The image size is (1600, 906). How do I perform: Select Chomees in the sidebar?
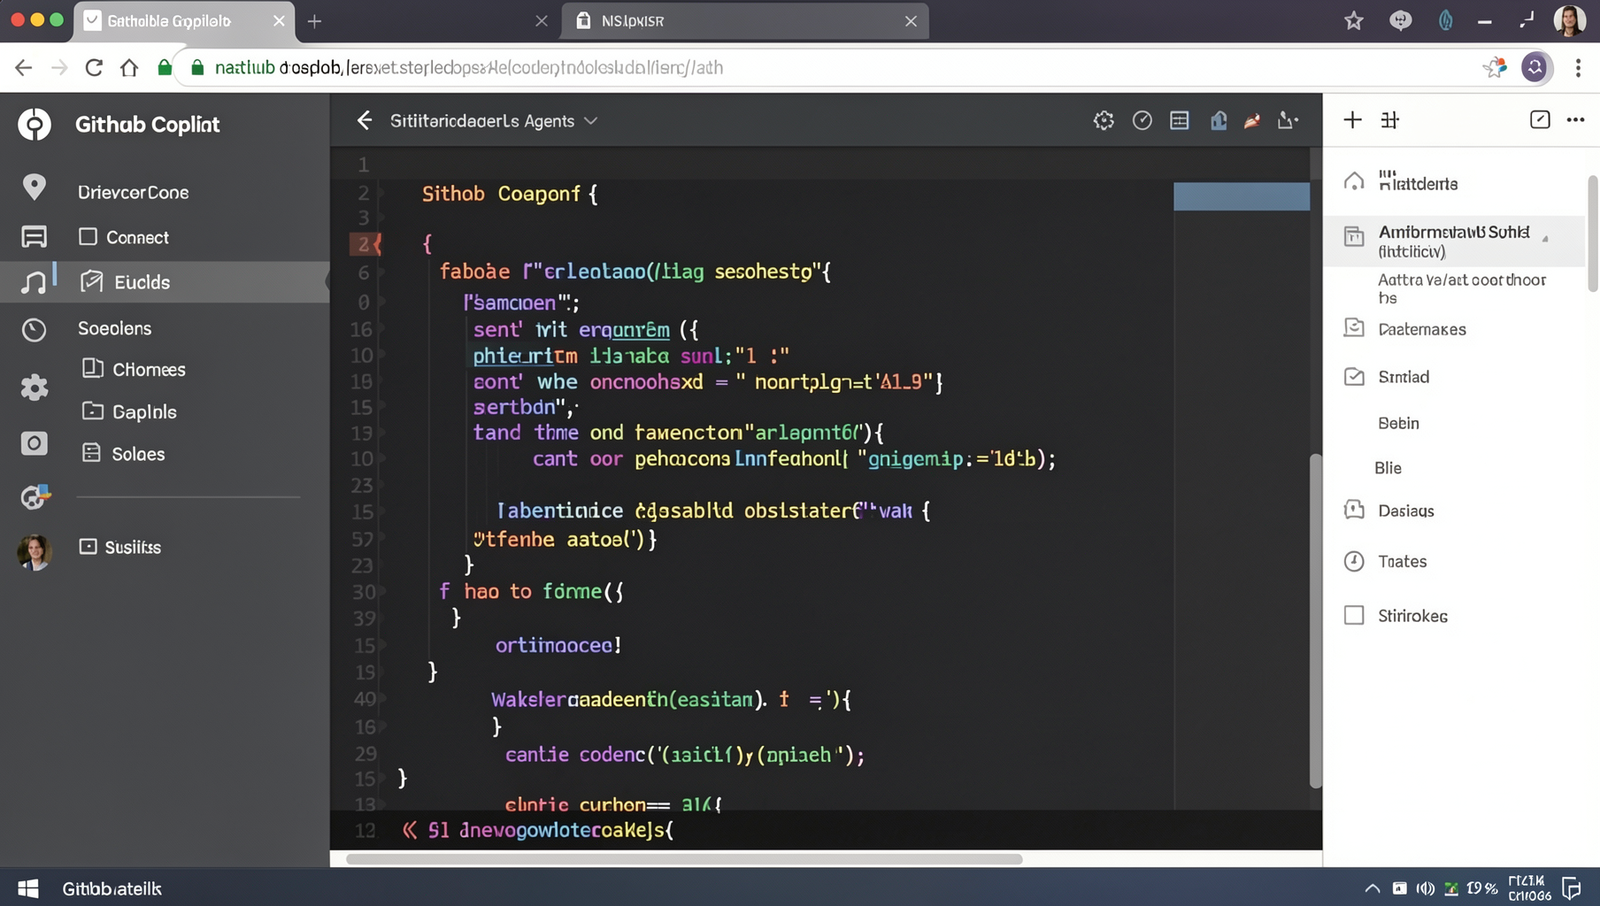[x=149, y=369]
